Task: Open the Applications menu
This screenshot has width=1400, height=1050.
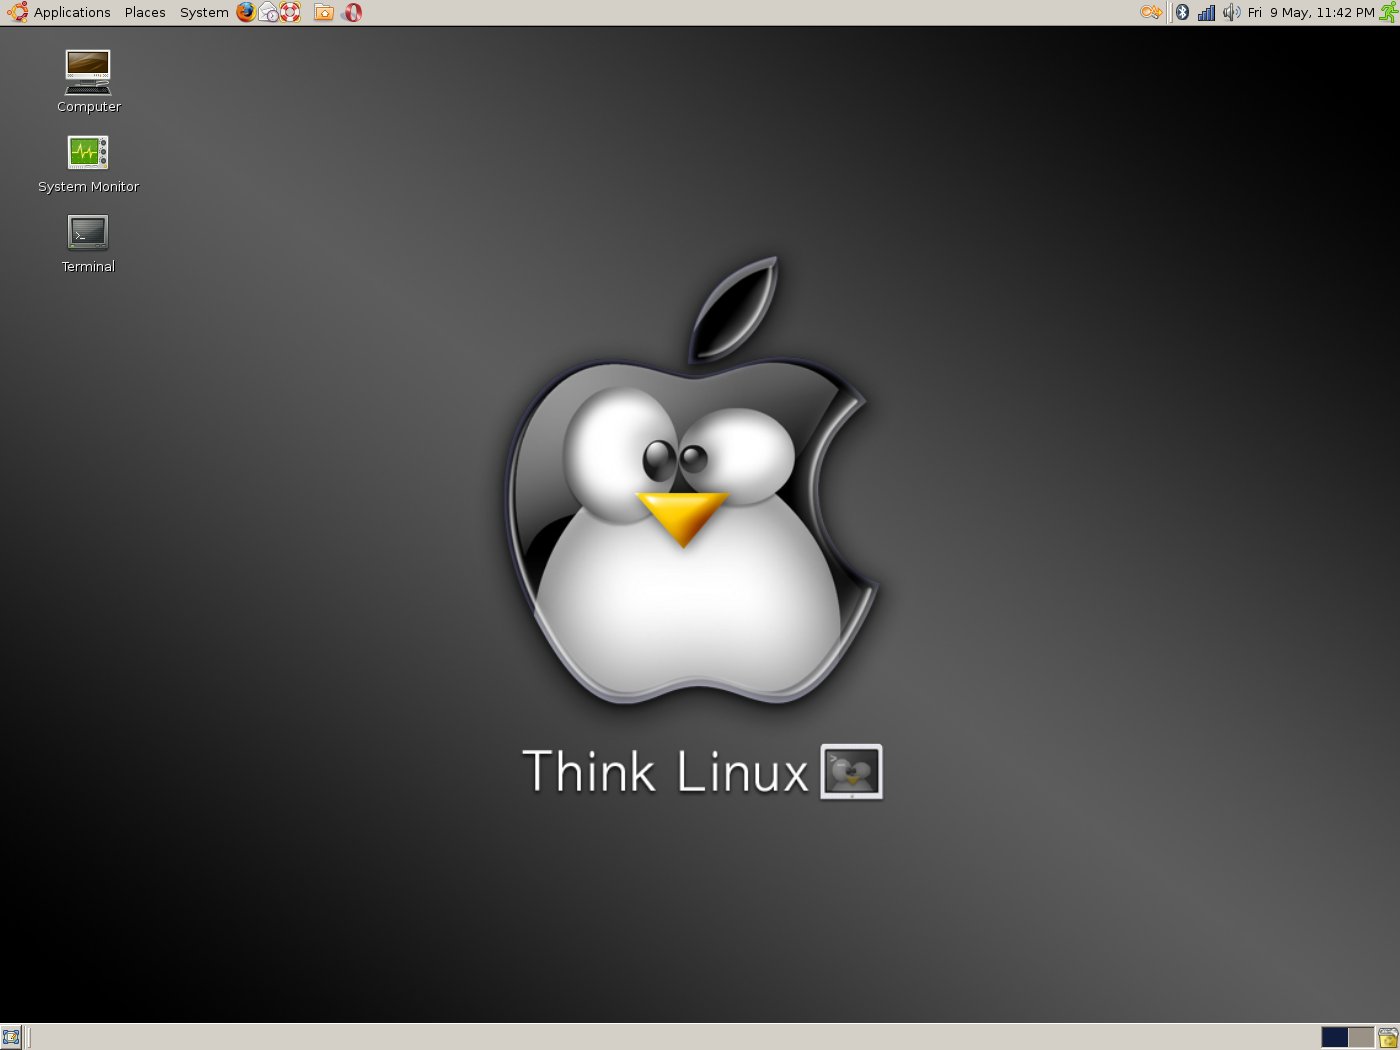Action: (x=72, y=13)
